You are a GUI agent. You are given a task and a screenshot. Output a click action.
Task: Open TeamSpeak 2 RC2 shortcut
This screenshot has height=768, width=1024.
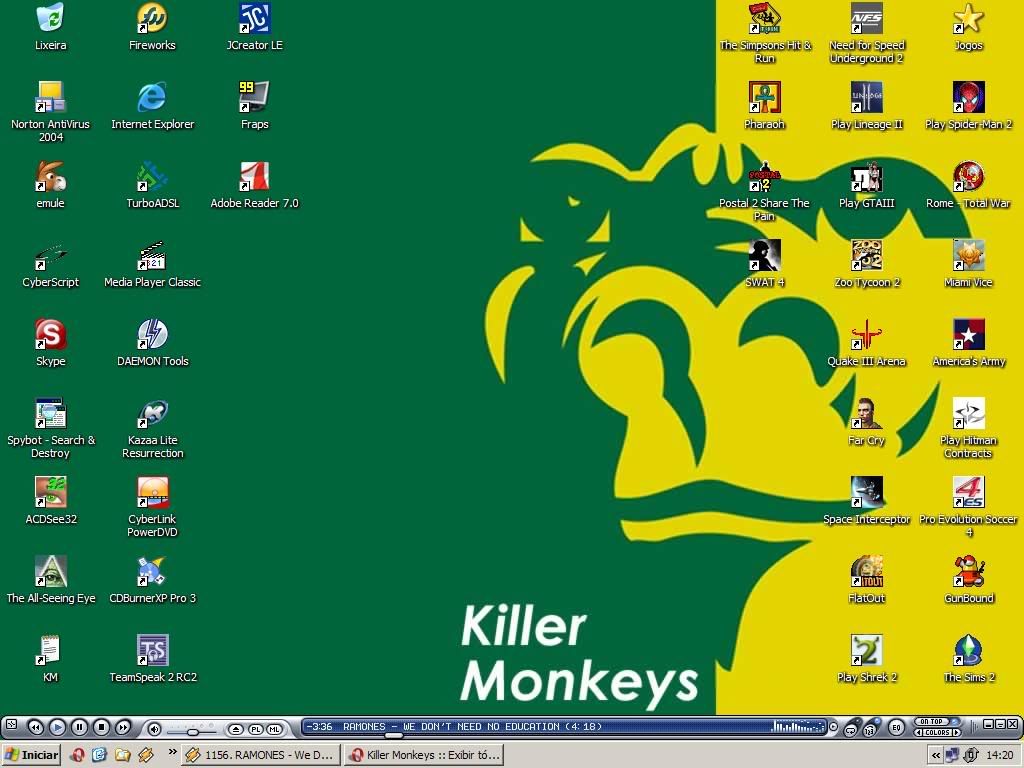[152, 651]
